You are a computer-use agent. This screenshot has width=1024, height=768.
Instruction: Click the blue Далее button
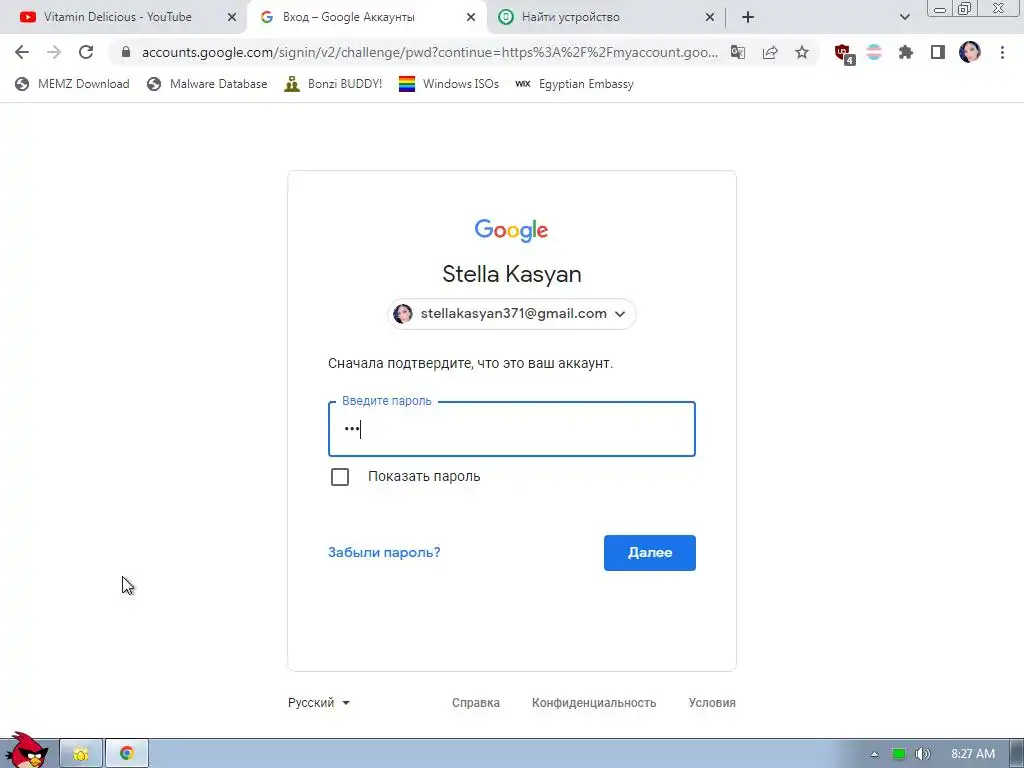point(650,553)
